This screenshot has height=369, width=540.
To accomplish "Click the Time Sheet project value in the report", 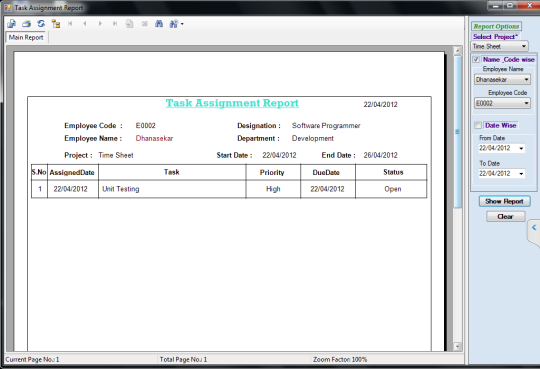I will pos(116,155).
